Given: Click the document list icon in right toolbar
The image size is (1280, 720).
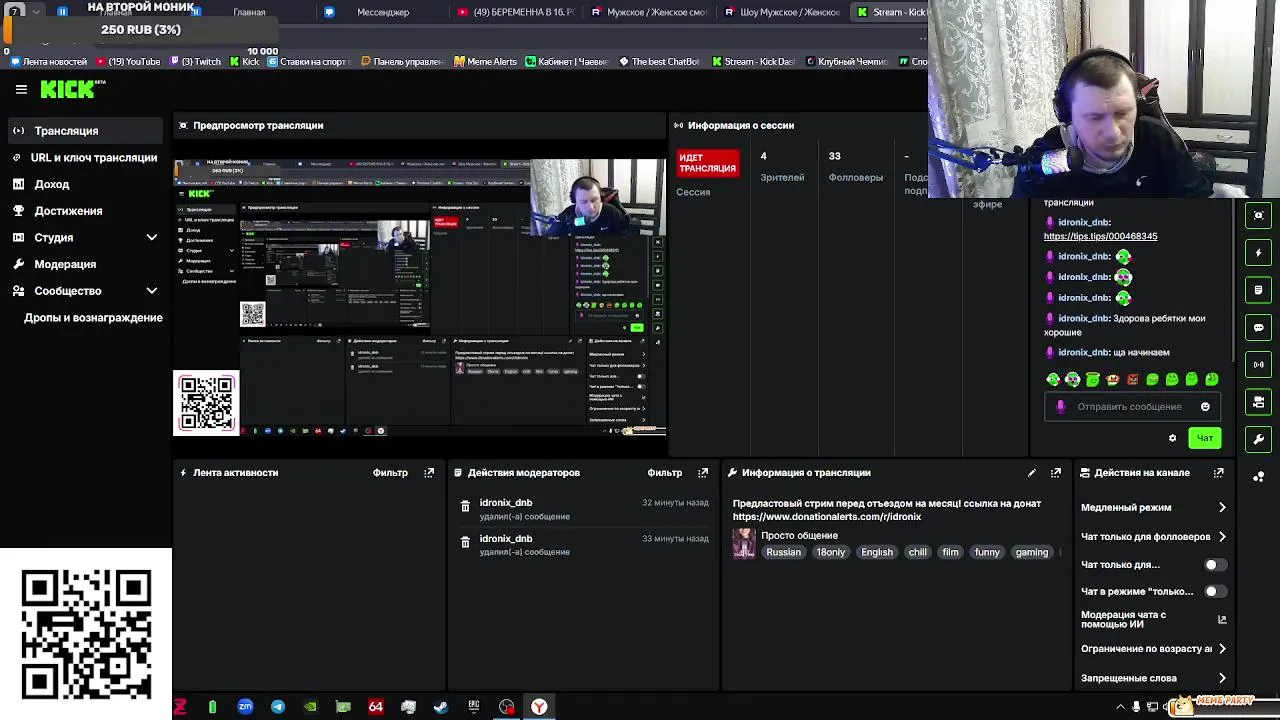Looking at the screenshot, I should [1259, 290].
